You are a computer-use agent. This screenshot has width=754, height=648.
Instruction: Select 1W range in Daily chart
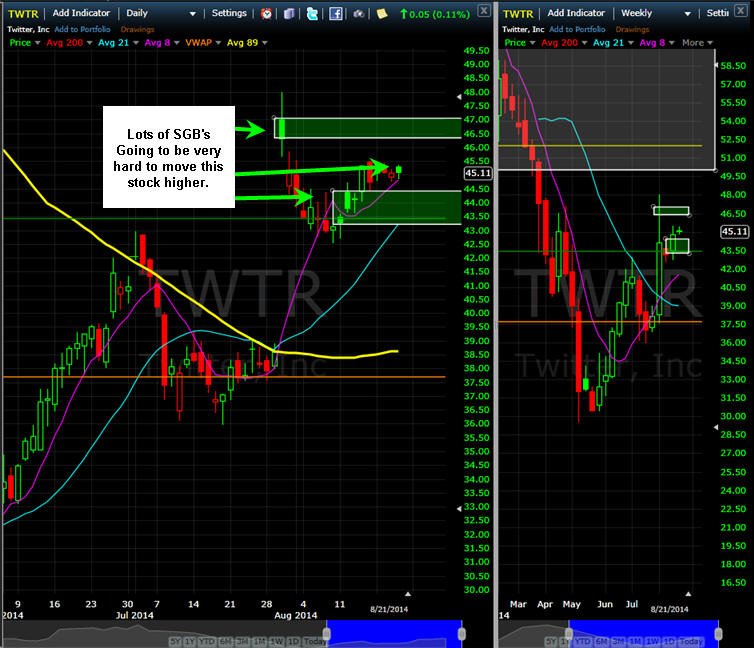click(276, 641)
